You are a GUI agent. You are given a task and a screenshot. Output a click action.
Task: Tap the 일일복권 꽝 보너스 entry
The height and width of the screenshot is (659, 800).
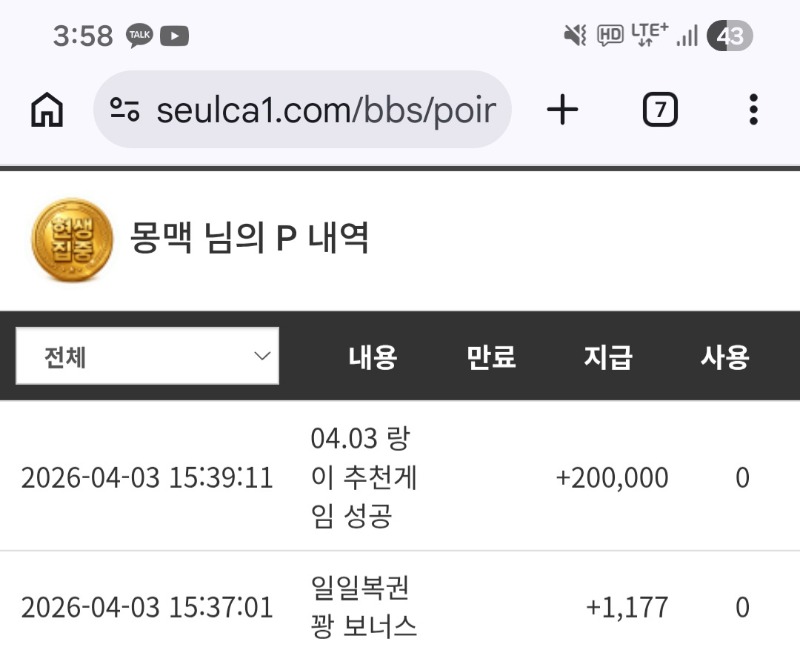[x=364, y=607]
